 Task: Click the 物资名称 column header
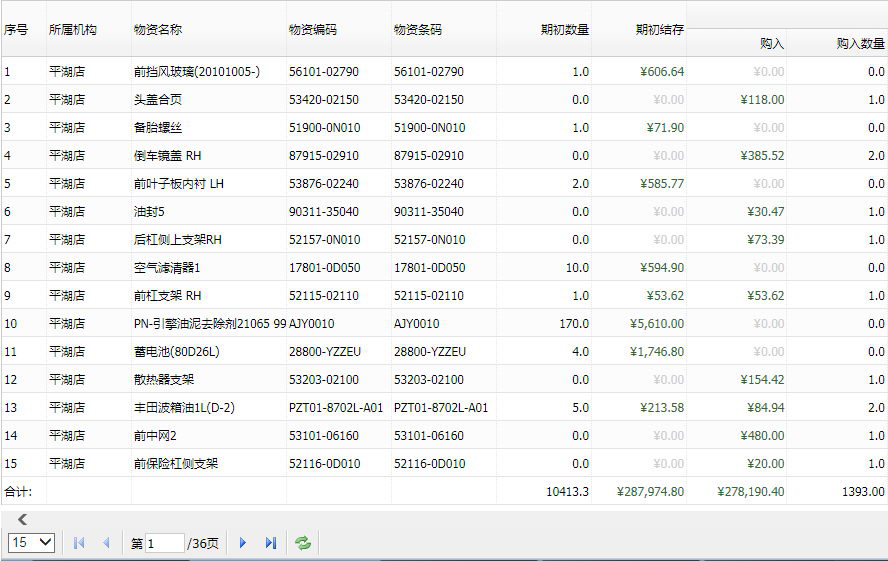158,30
